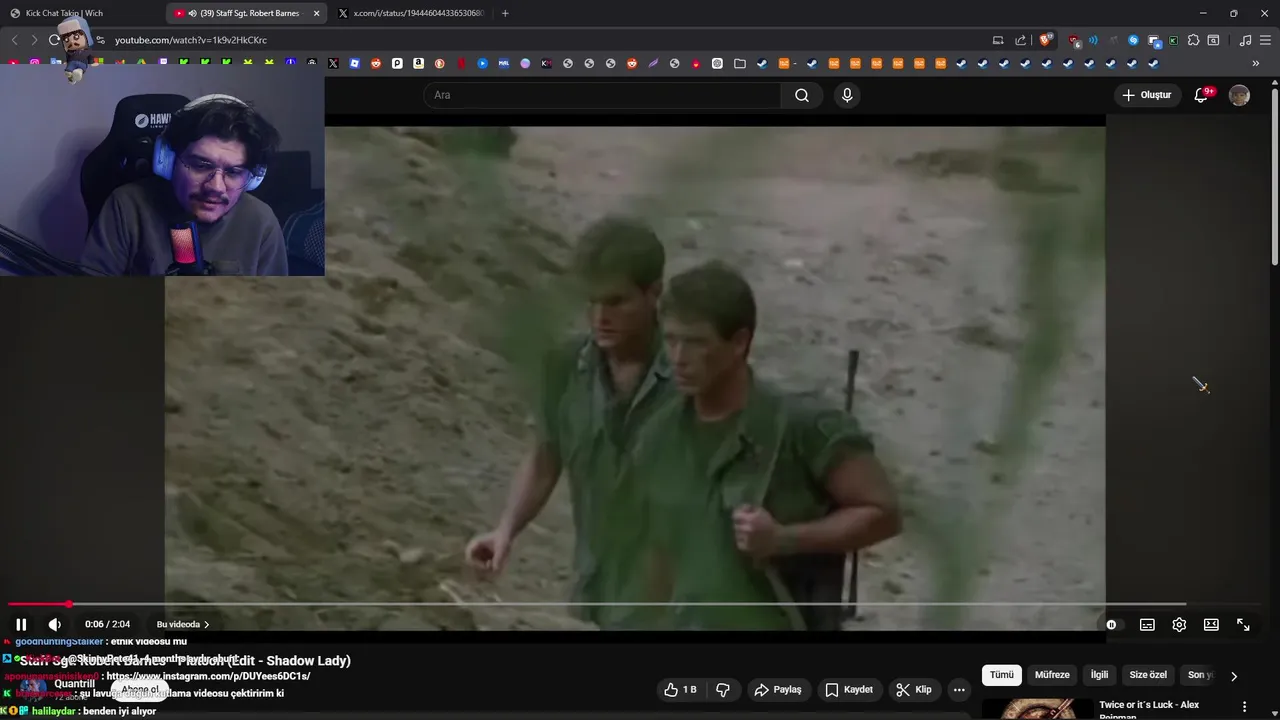Switch to the x.com/i/status browser tab
1280x720 pixels.
tap(412, 13)
